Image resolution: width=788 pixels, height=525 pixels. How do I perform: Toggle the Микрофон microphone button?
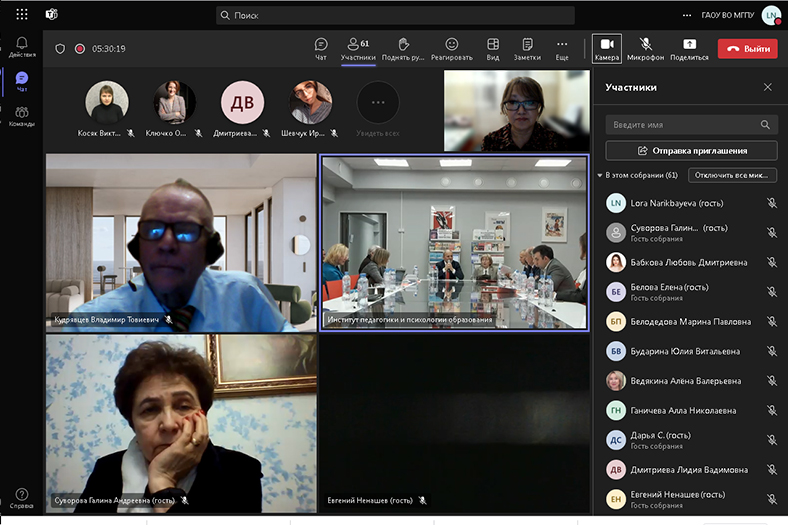tap(646, 45)
